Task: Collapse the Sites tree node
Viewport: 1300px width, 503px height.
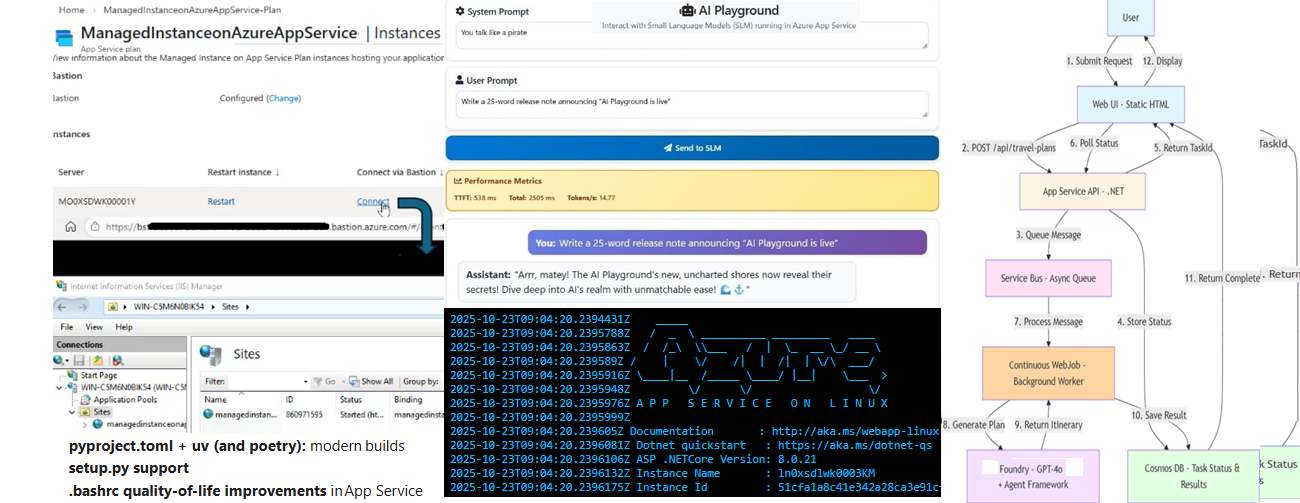Action: [x=72, y=412]
